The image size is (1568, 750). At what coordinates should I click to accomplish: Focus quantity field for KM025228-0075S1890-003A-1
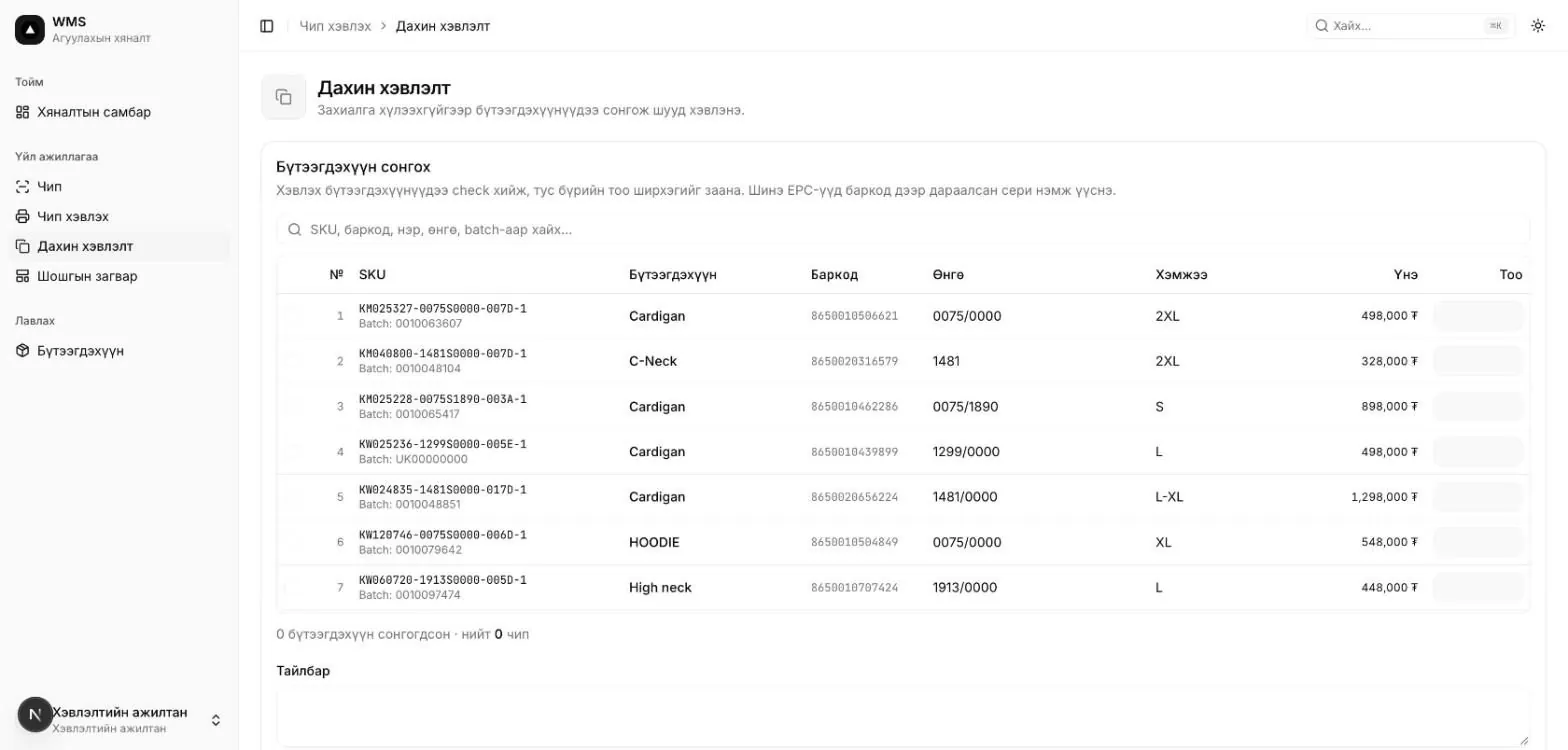tap(1478, 407)
